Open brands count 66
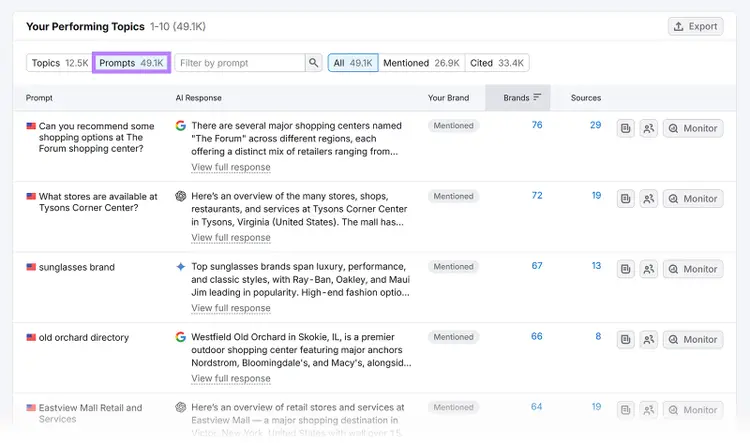The height and width of the screenshot is (443, 750). tap(537, 336)
